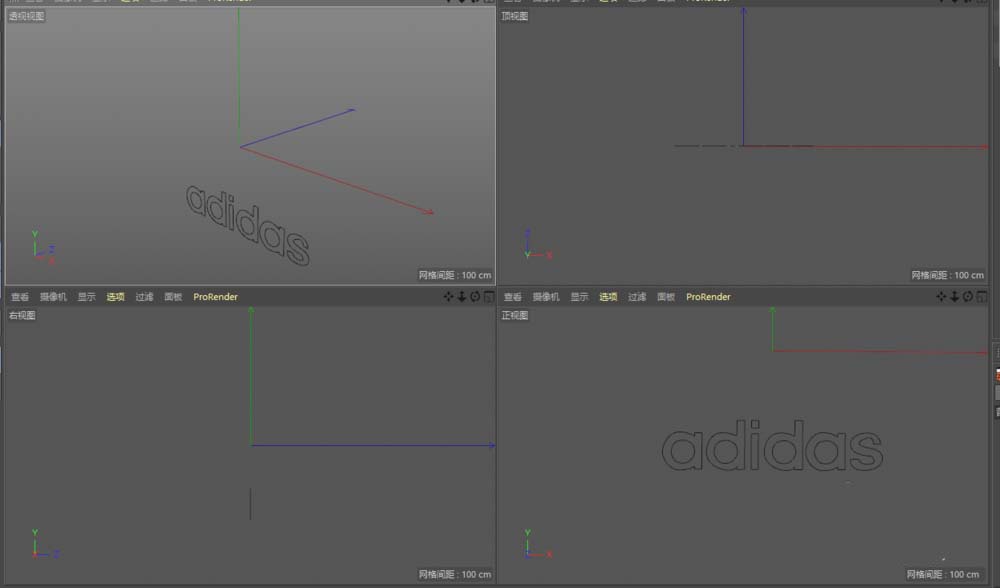Toggle maximize on the right view (右视图) panel

pyautogui.click(x=487, y=297)
